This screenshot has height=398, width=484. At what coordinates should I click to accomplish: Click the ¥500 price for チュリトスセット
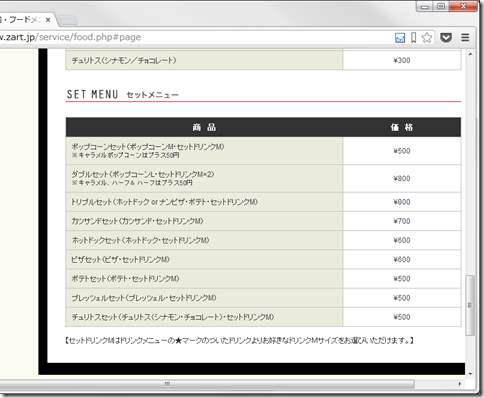402,317
